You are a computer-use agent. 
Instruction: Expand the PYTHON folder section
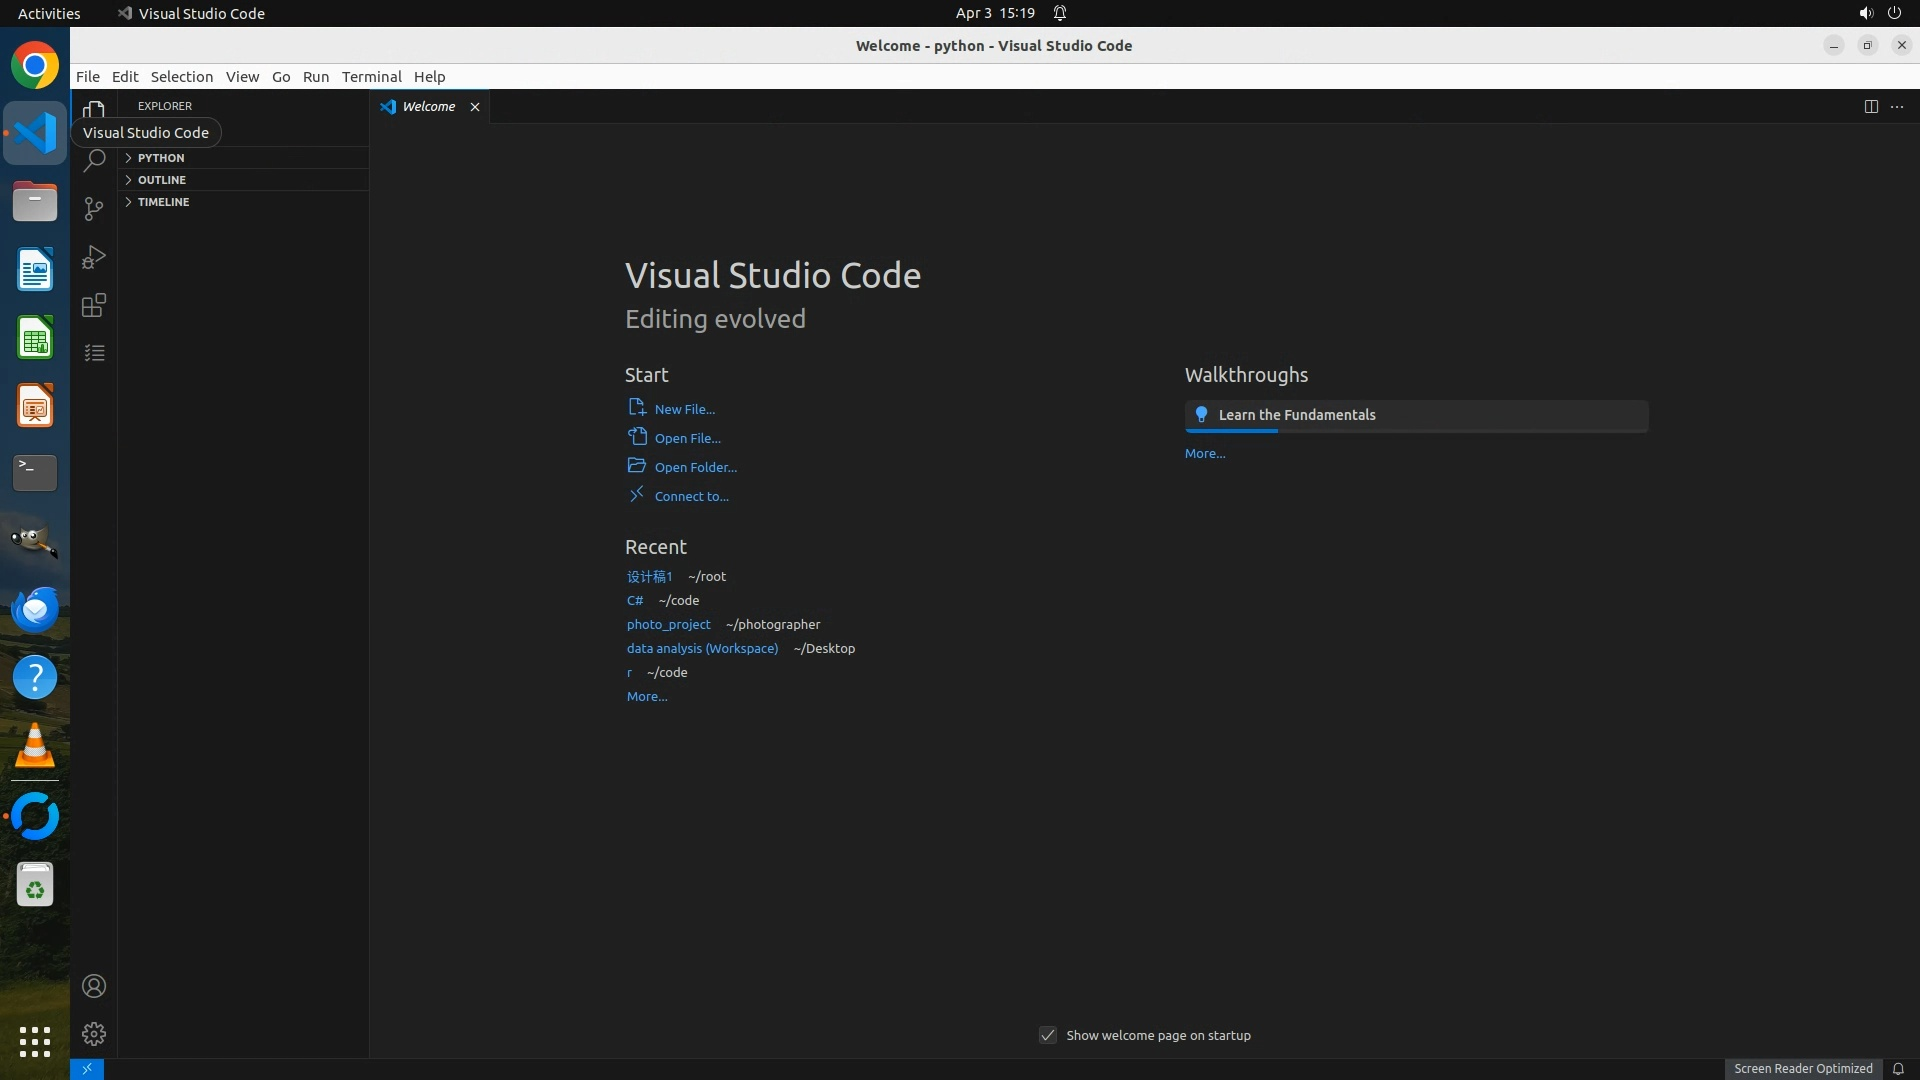[160, 158]
